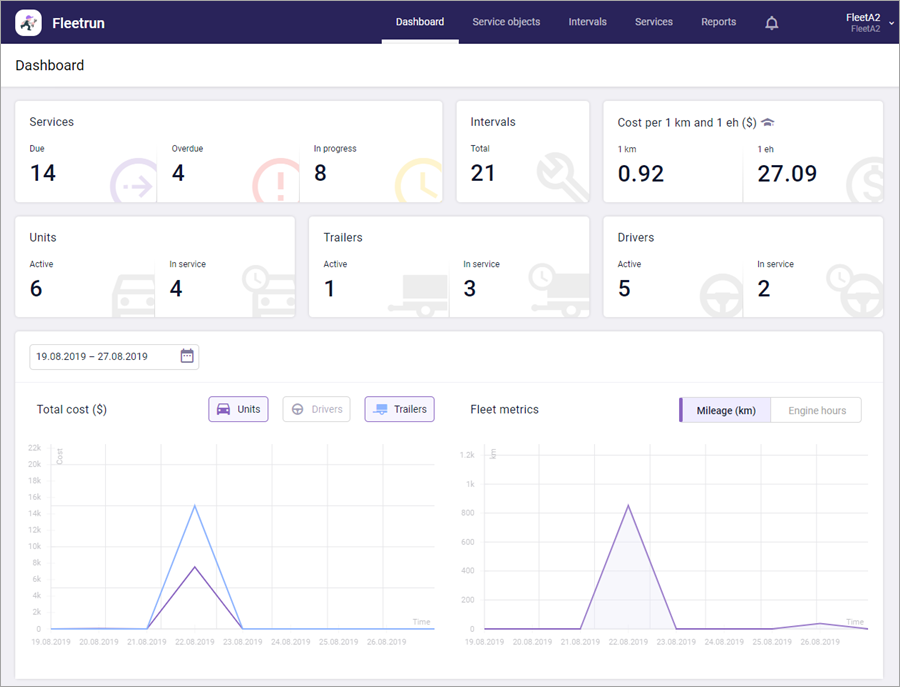Viewport: 900px width, 687px height.
Task: Click the wrench icon in Intervals card
Action: point(561,175)
